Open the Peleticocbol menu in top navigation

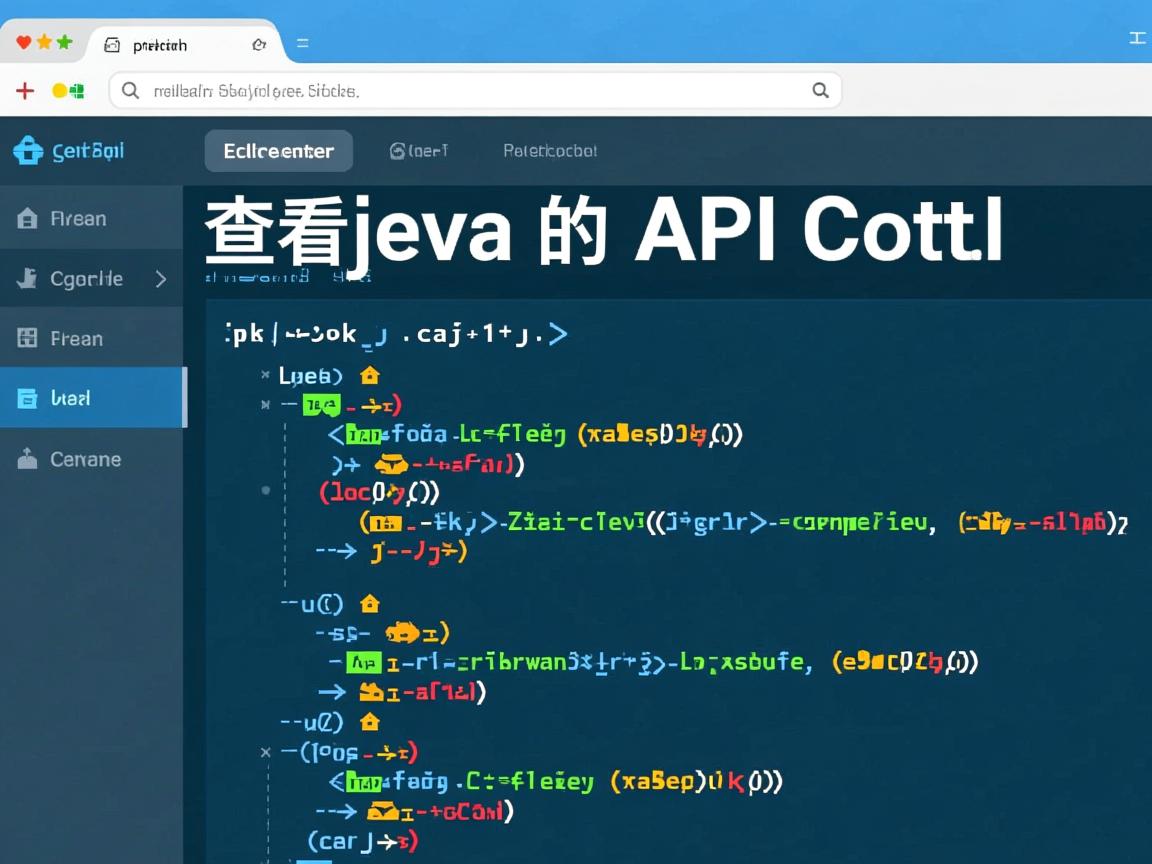click(x=549, y=150)
